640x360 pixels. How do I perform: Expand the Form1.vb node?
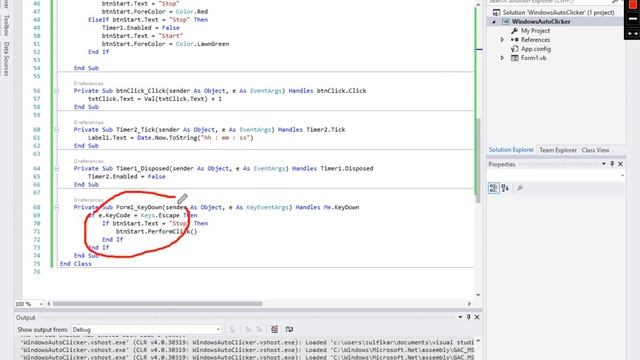[x=502, y=58]
